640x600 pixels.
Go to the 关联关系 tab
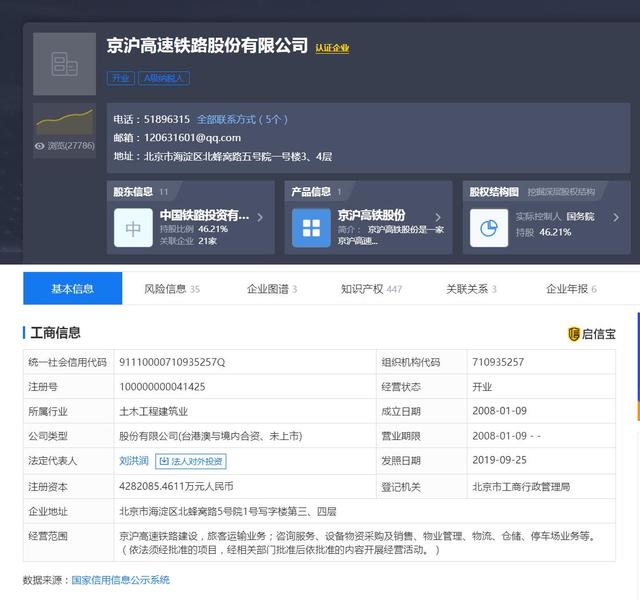[471, 289]
